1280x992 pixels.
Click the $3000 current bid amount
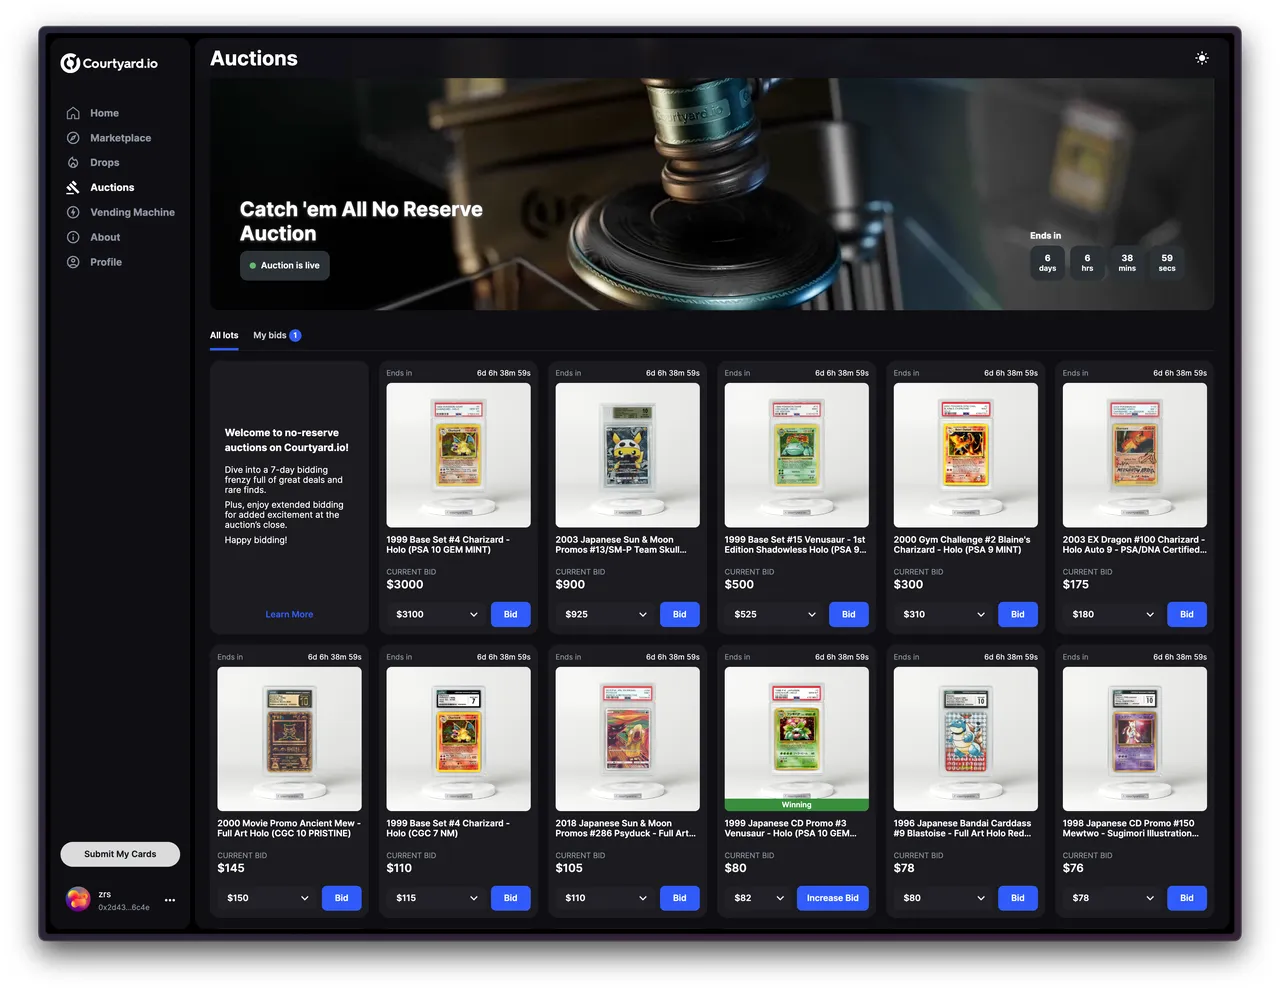[x=405, y=584]
